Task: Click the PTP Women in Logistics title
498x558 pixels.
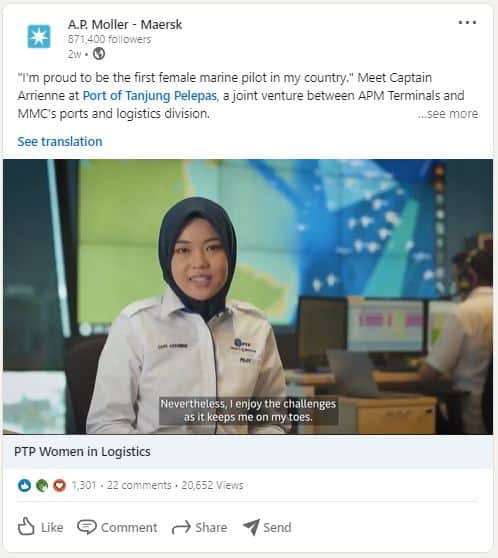Action: [82, 452]
